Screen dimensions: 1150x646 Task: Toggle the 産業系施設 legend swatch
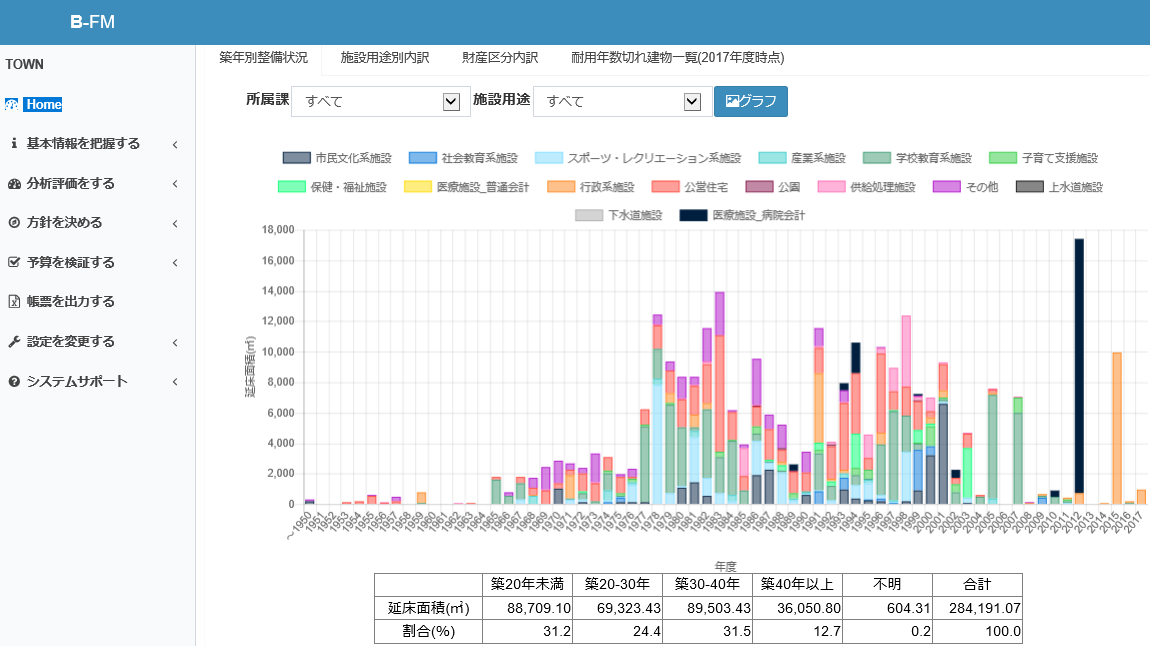[772, 158]
